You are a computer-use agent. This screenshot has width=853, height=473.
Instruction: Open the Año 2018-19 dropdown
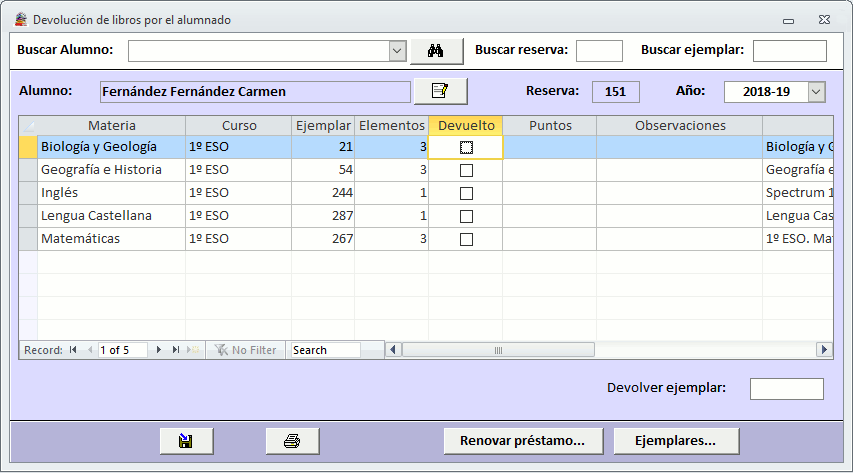[816, 92]
